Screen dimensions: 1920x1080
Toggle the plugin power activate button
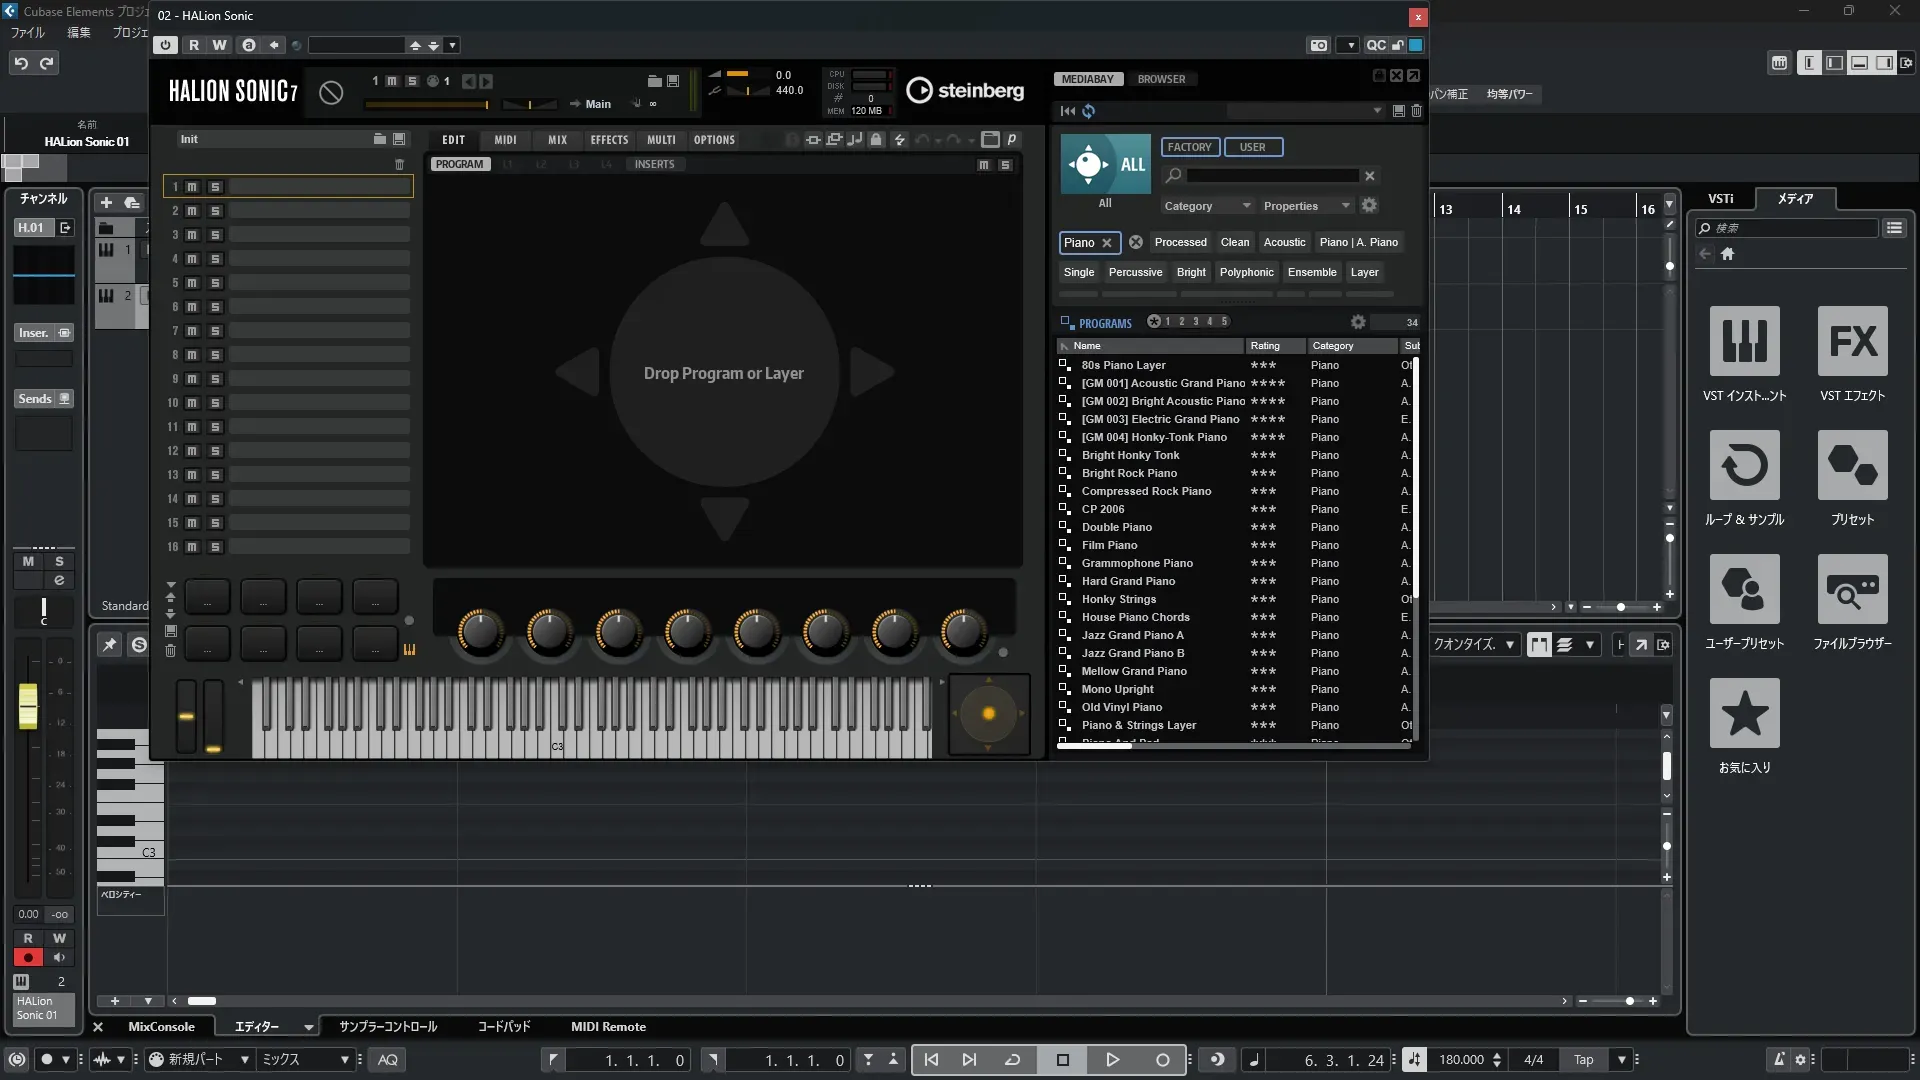tap(166, 45)
